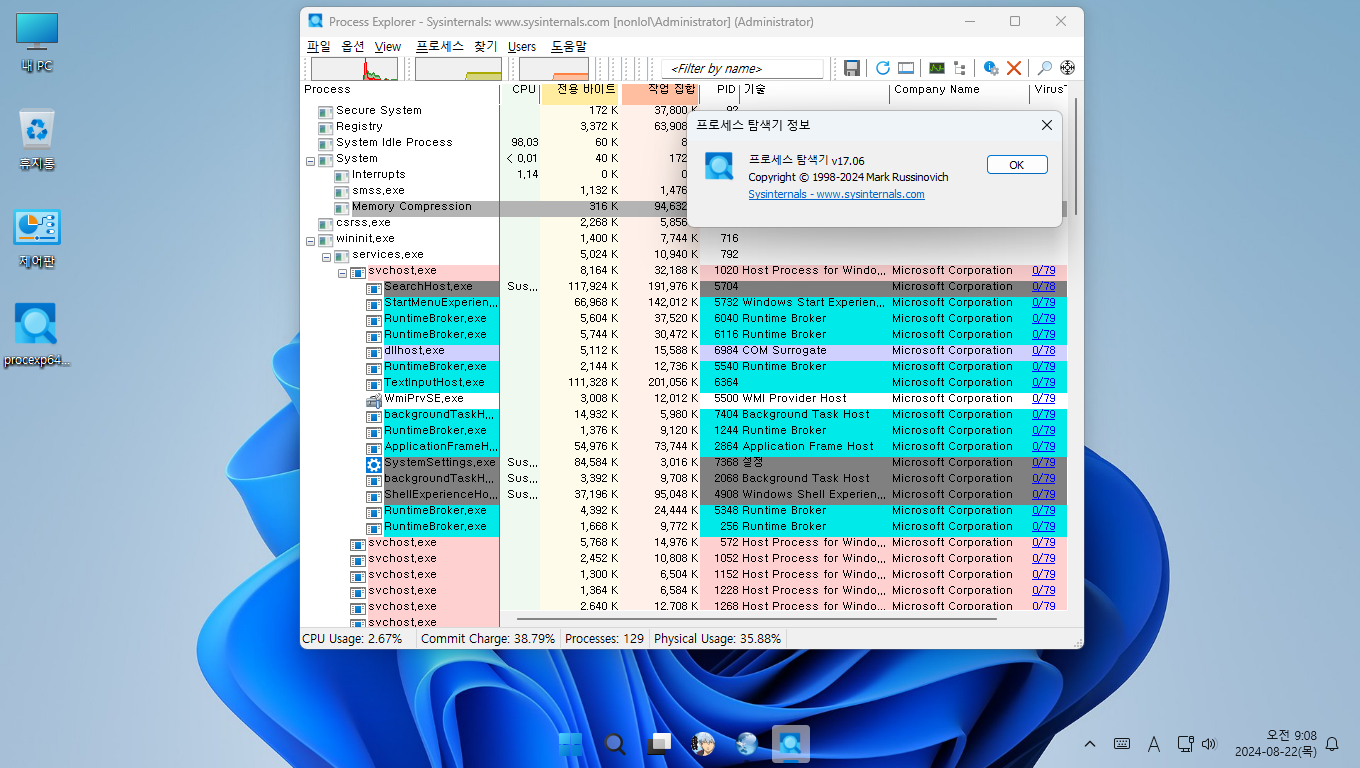The height and width of the screenshot is (768, 1360).
Task: Collapse the services.exe tree node
Action: [326, 255]
